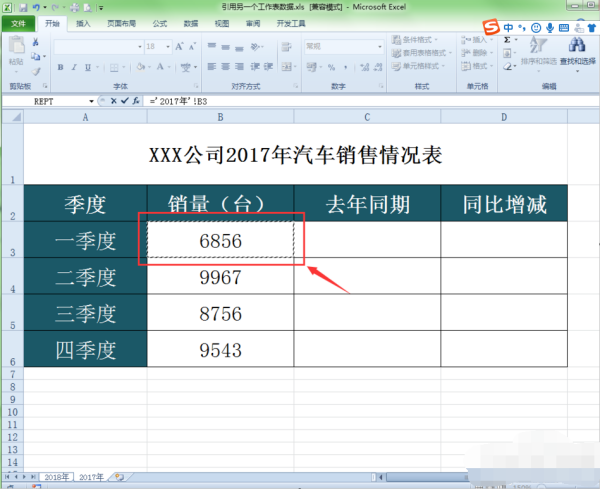
Task: Click the Insert Function fx icon
Action: (x=135, y=101)
